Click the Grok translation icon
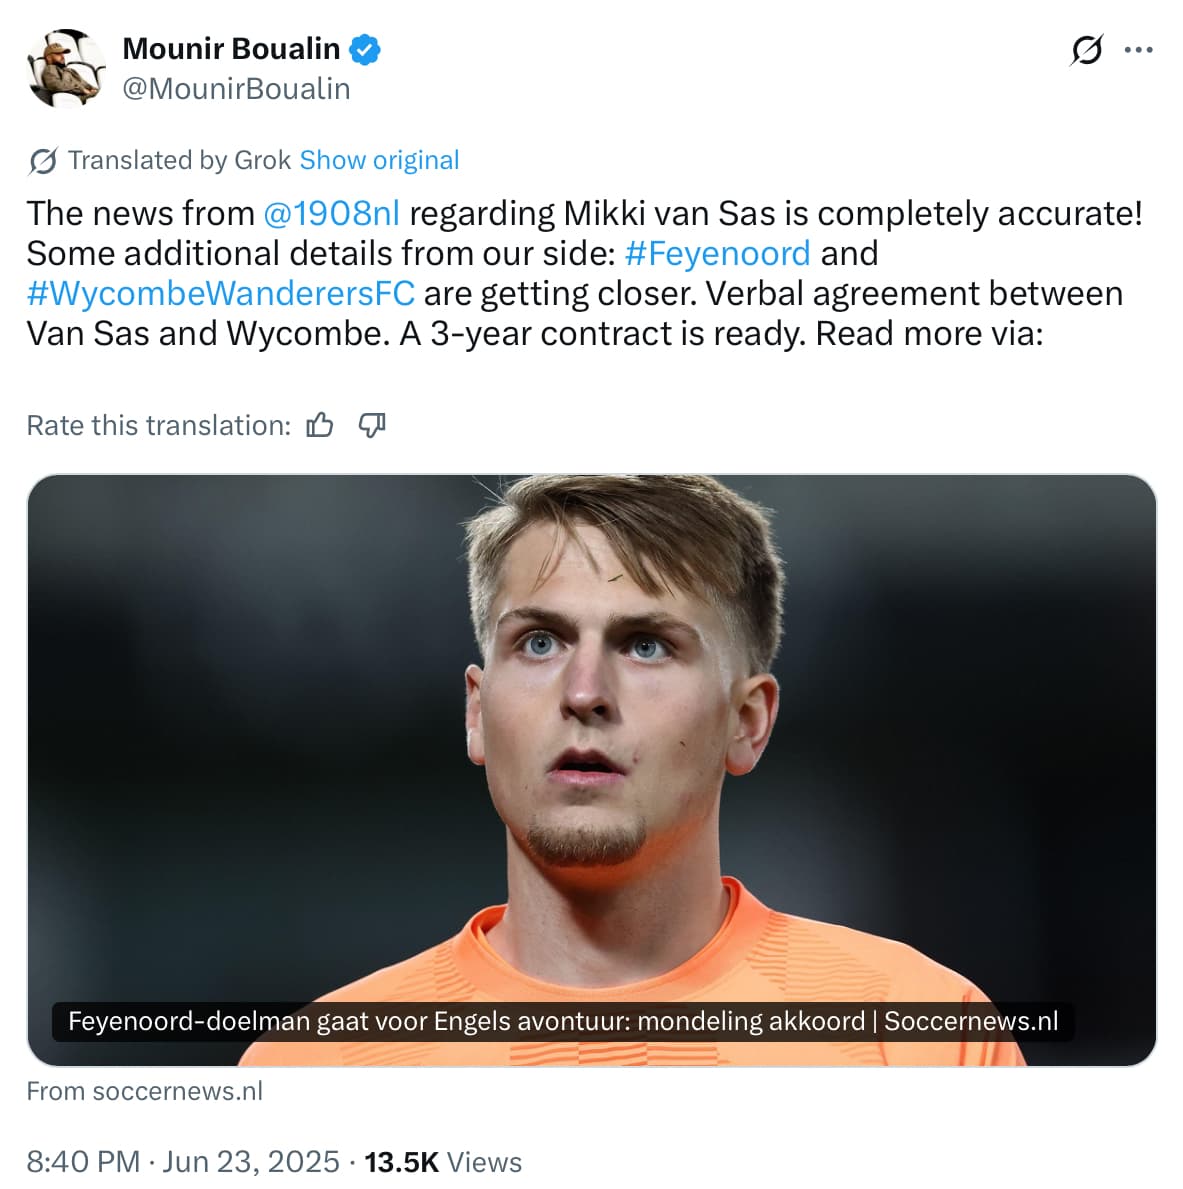Viewport: 1183px width, 1189px height. click(43, 161)
